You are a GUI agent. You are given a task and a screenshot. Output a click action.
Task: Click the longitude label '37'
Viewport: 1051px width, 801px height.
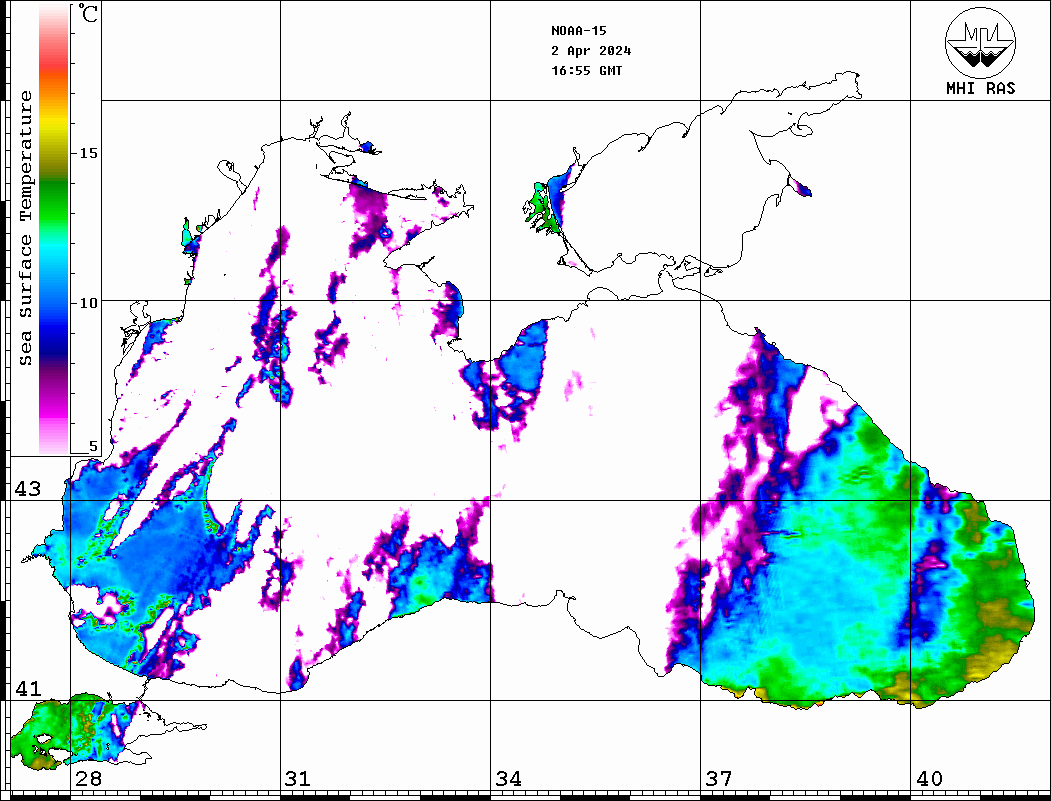coord(719,779)
